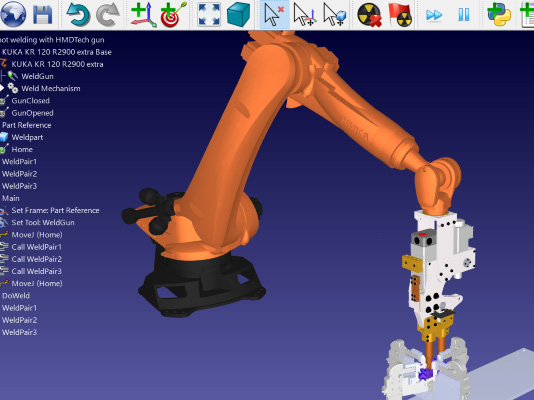Click the WeldGun tool icon in tree

tap(13, 76)
